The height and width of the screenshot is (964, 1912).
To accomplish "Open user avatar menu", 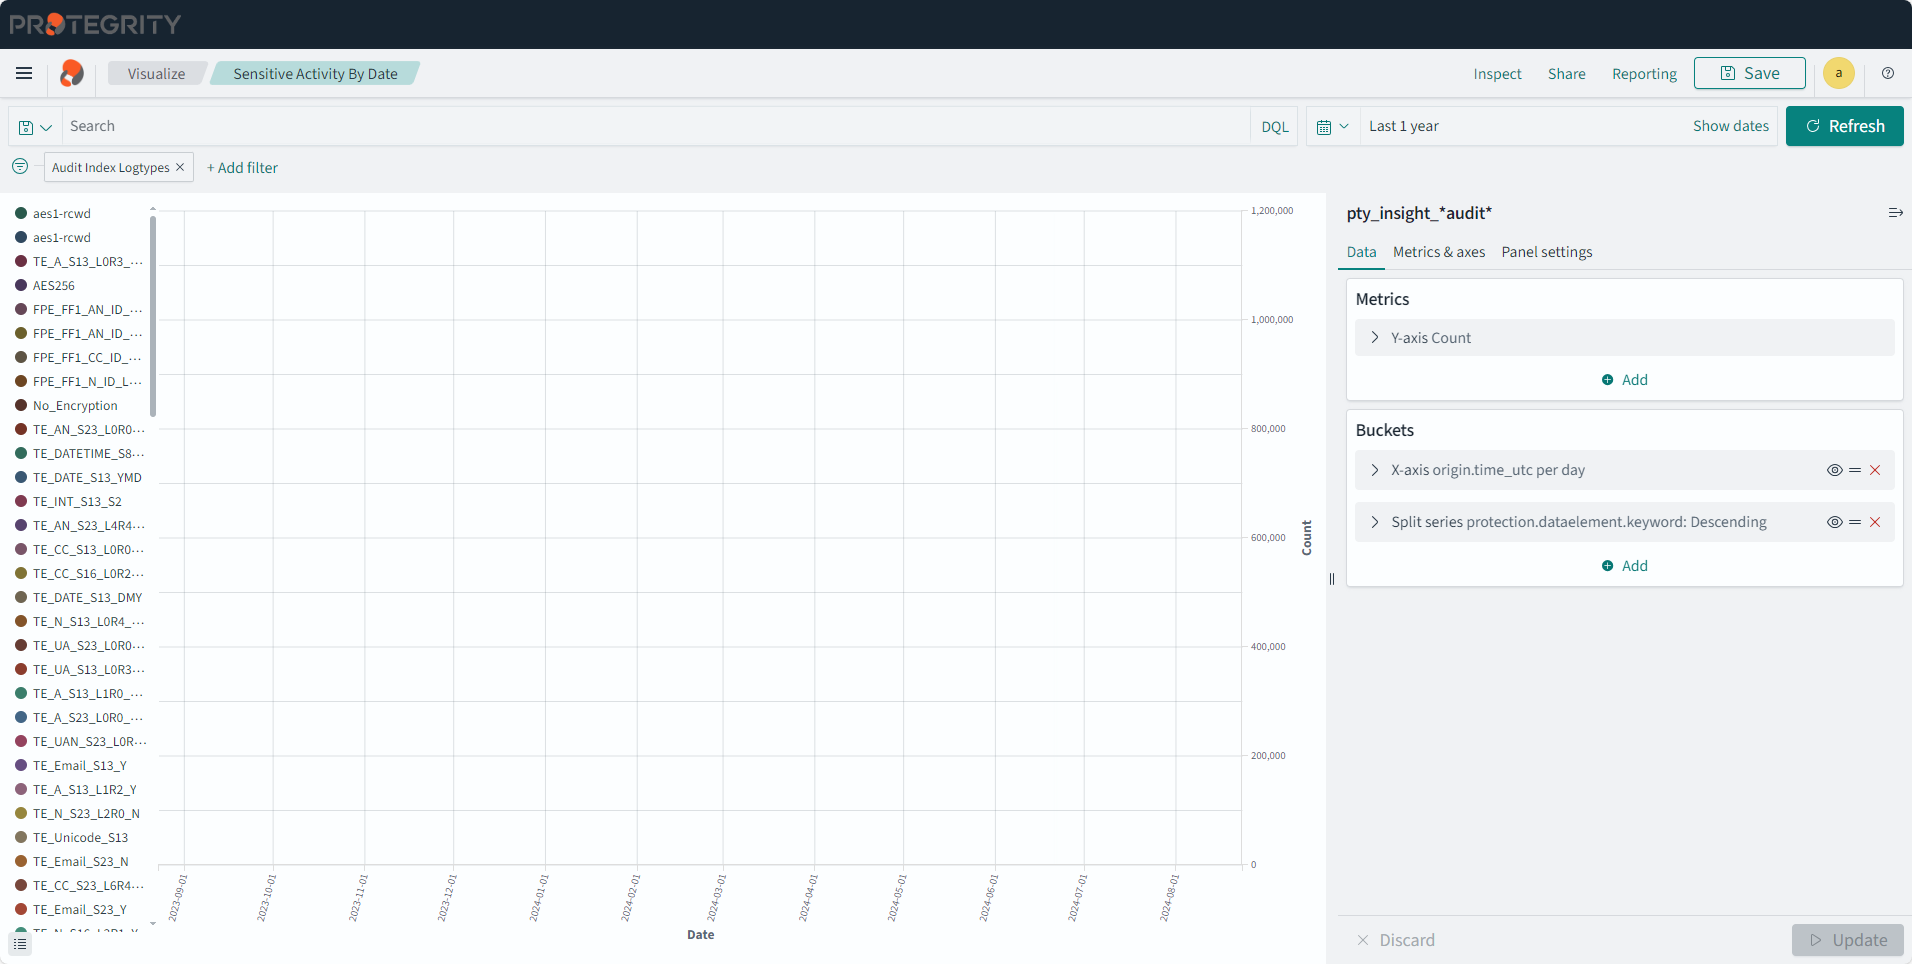I will coord(1838,73).
